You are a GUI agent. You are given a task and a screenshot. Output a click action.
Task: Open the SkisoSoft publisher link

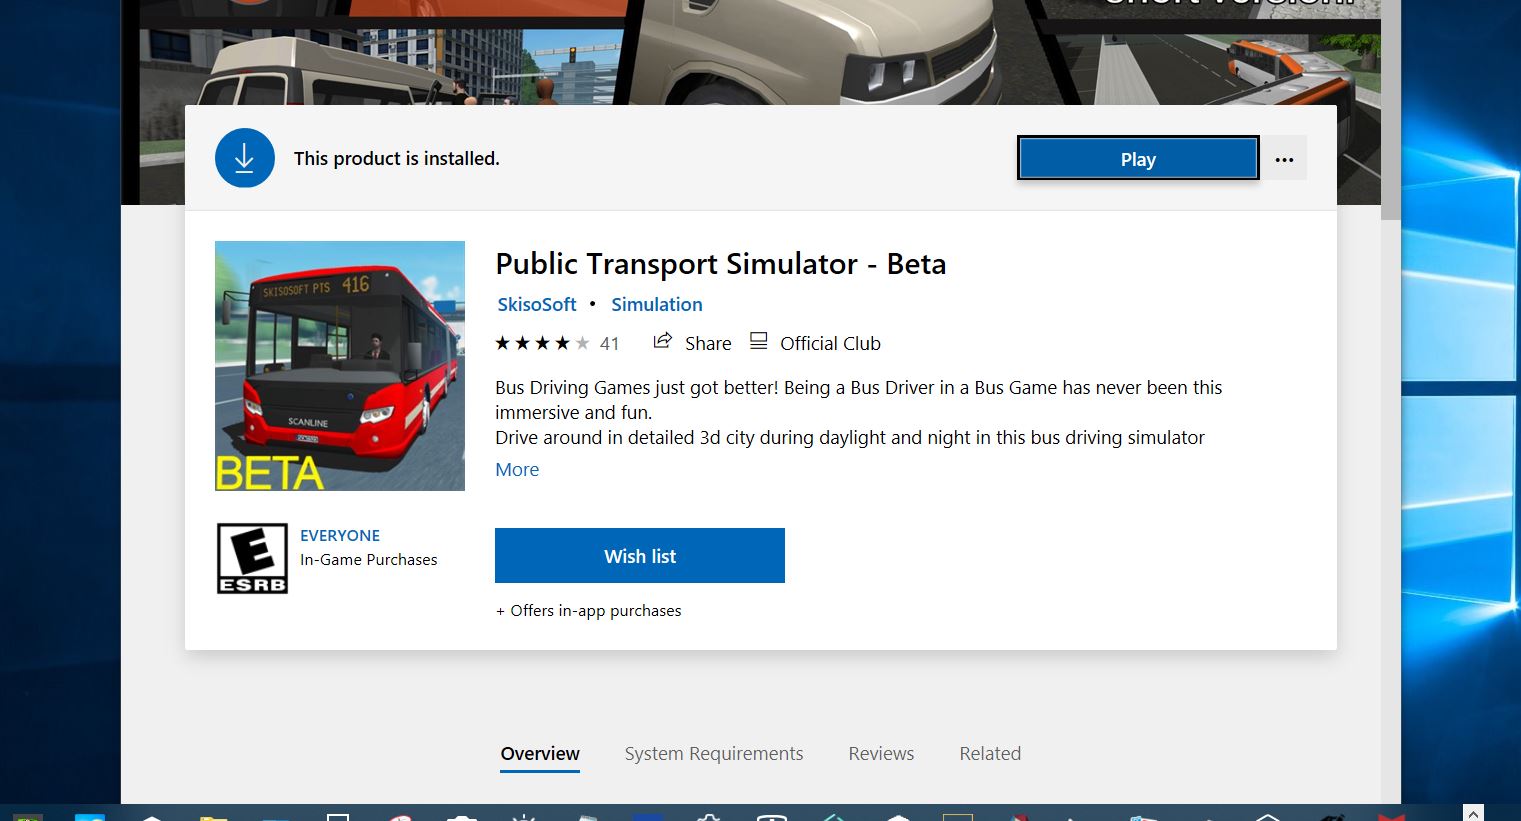pos(537,304)
